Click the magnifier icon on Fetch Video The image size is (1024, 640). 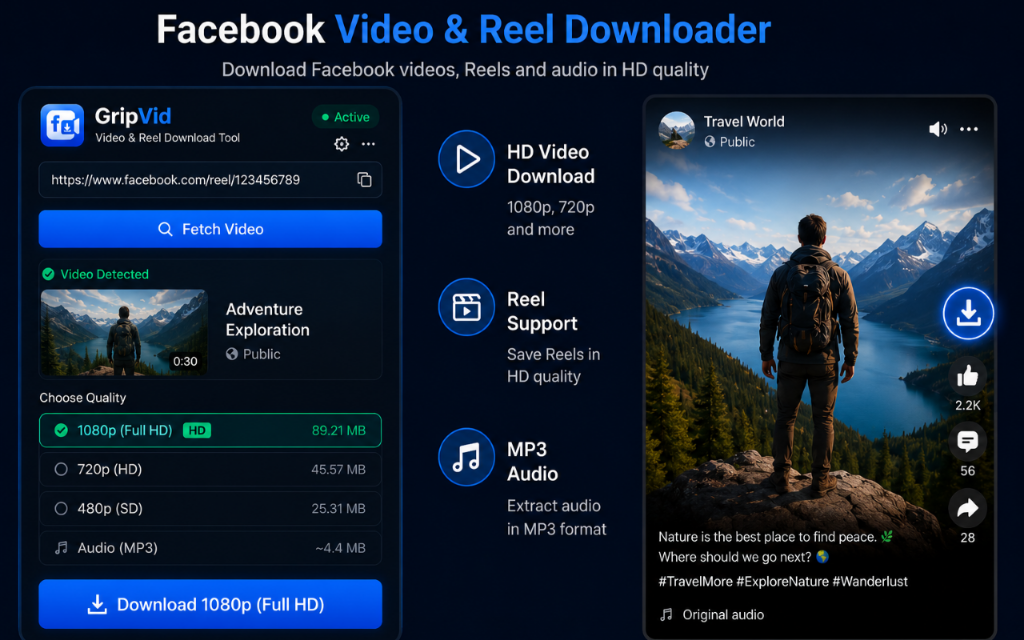[165, 229]
